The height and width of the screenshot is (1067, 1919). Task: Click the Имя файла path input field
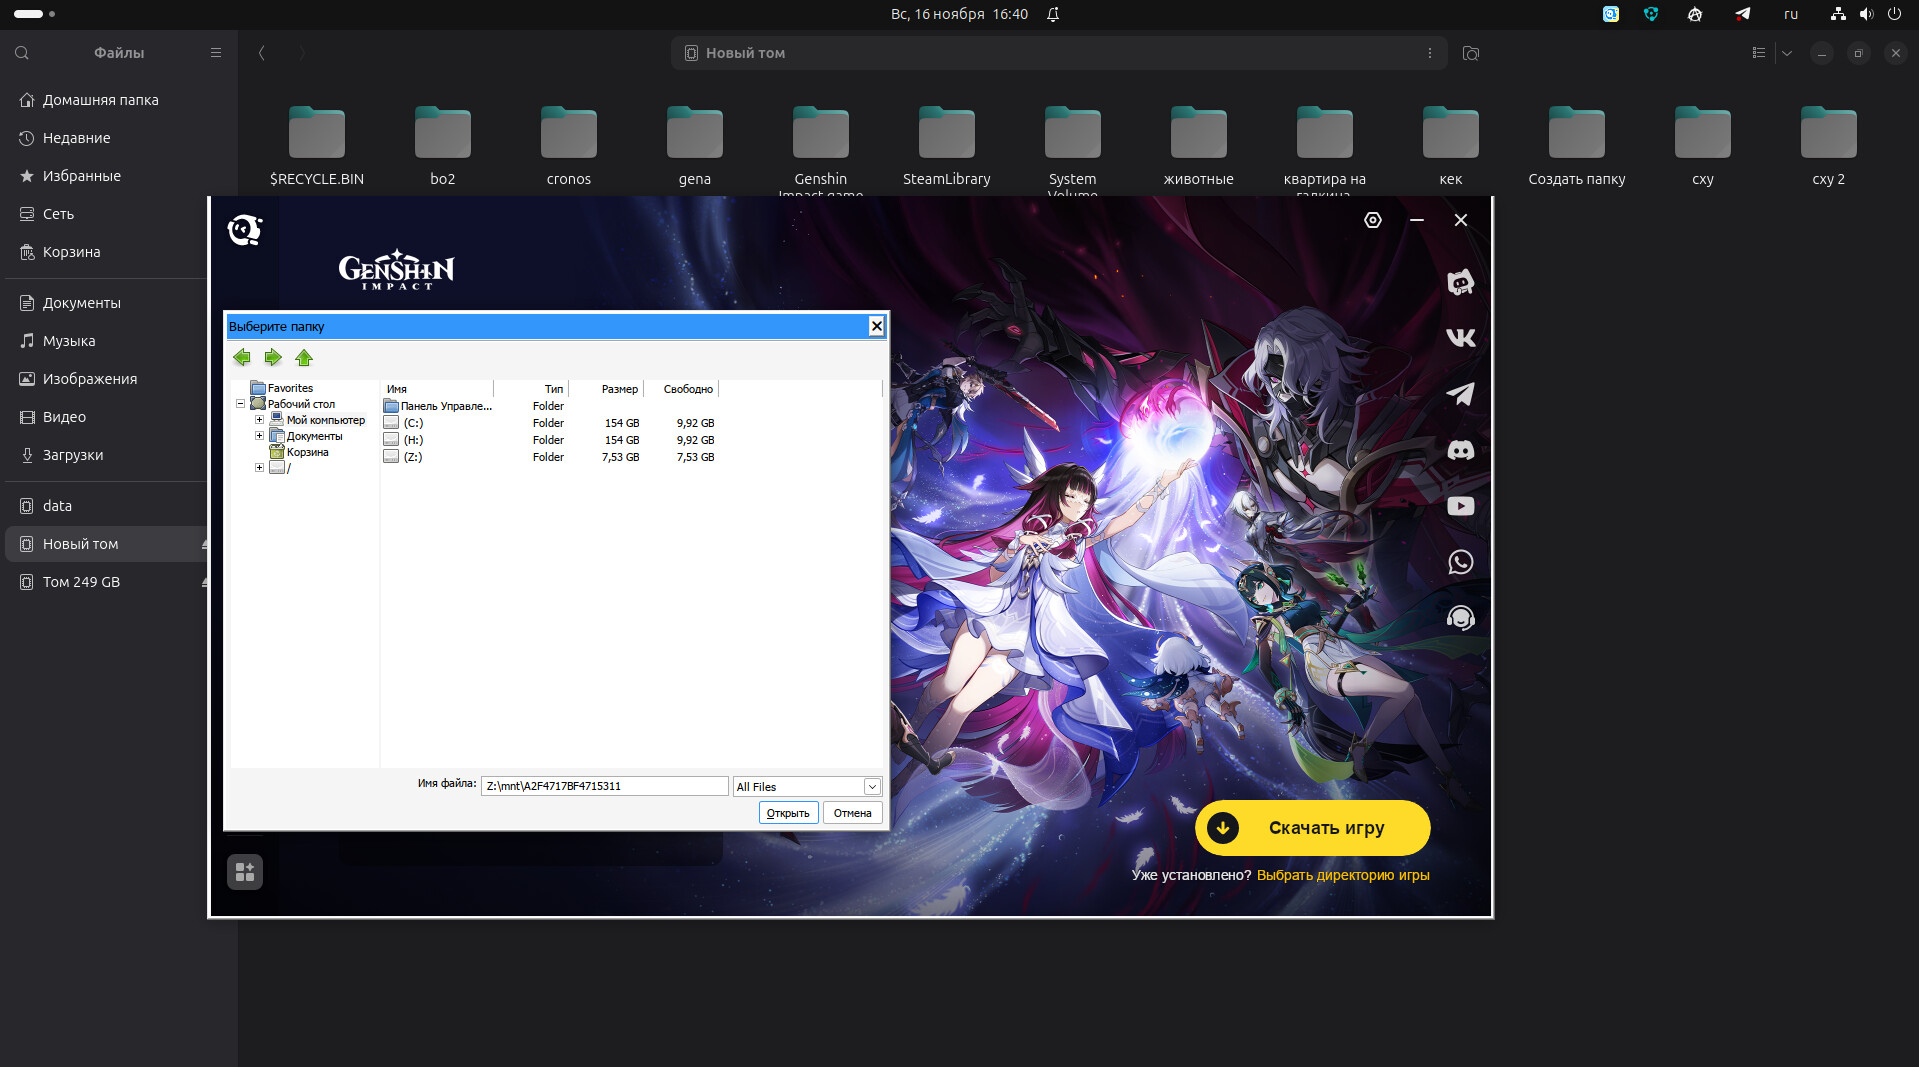604,786
